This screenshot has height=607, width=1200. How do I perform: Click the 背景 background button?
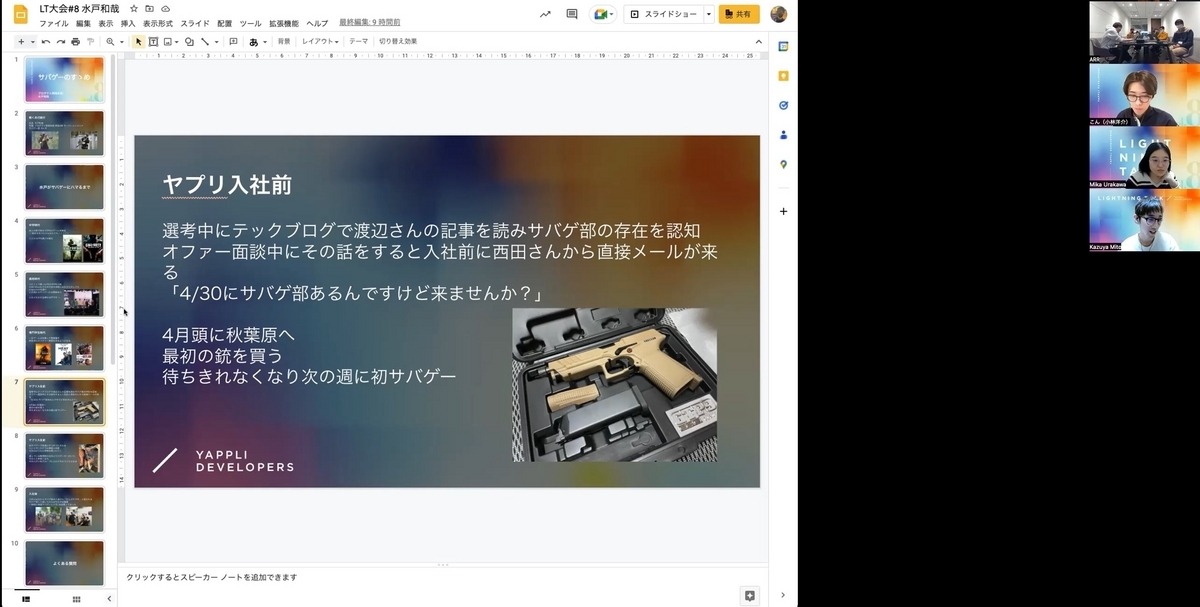tap(284, 42)
